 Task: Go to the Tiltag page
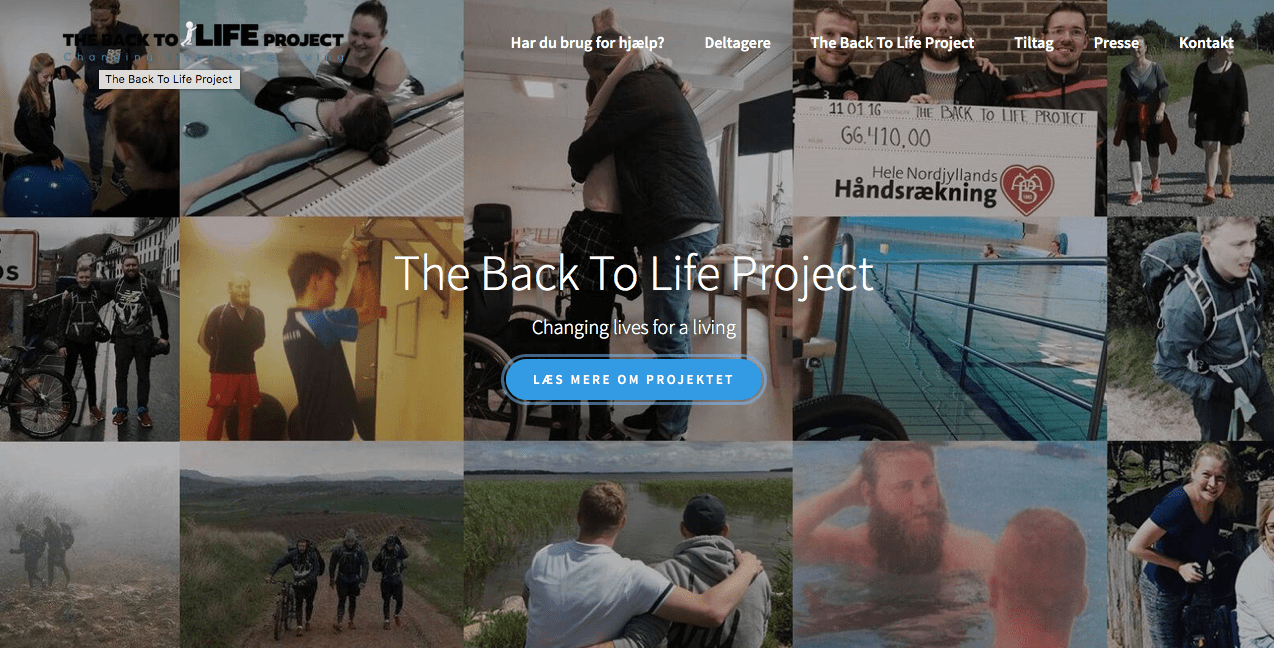(1034, 43)
